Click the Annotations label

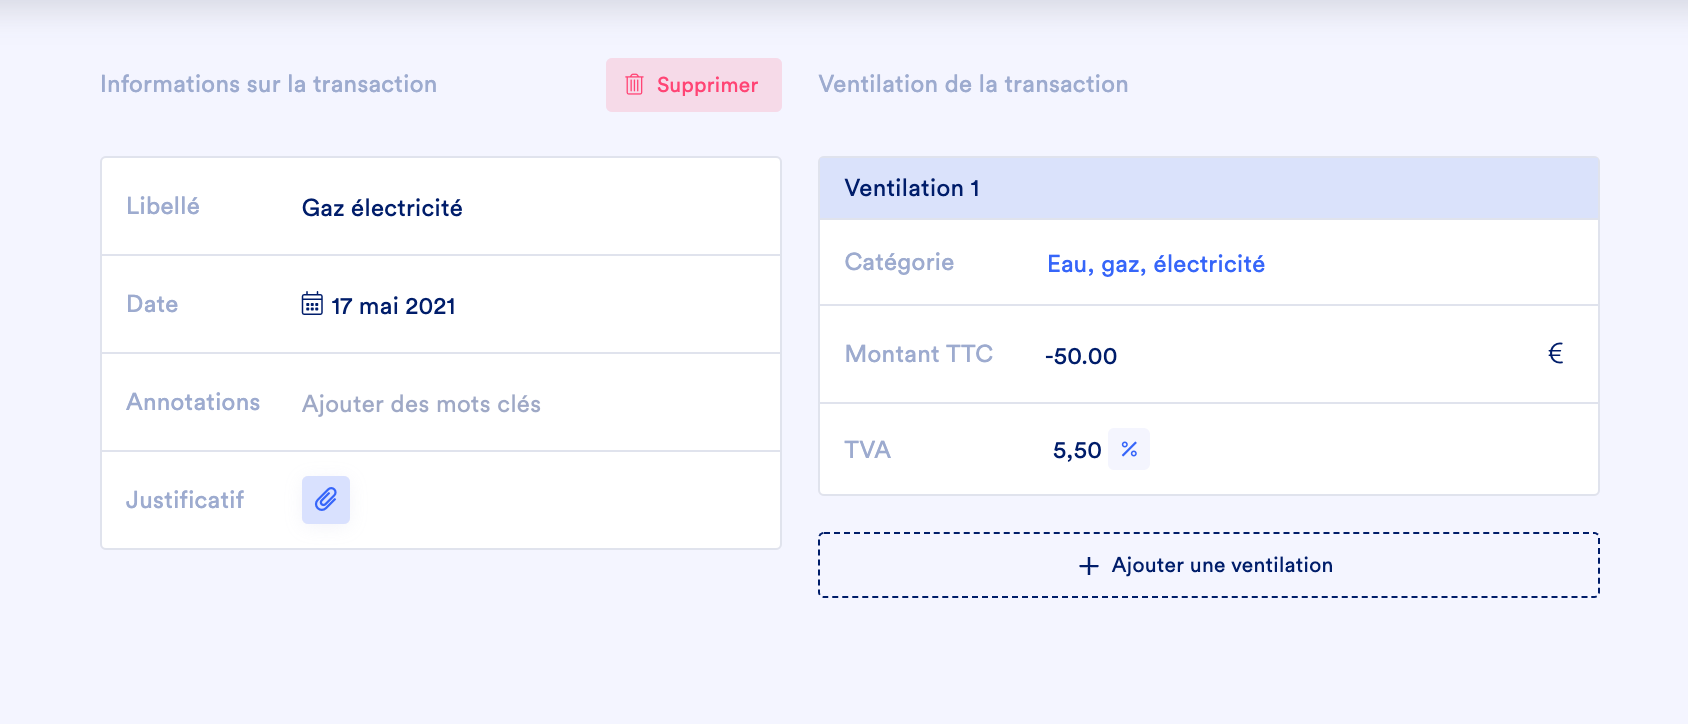193,402
